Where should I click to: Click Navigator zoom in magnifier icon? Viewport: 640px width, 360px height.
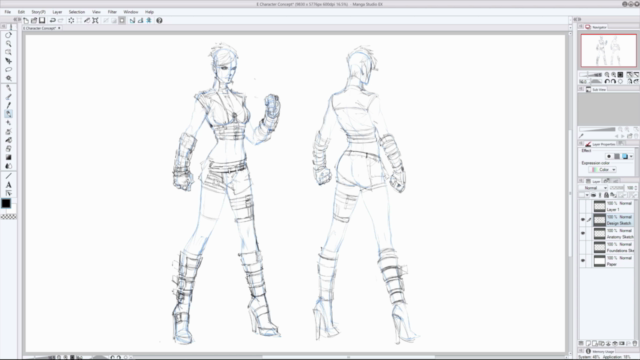[x=613, y=75]
